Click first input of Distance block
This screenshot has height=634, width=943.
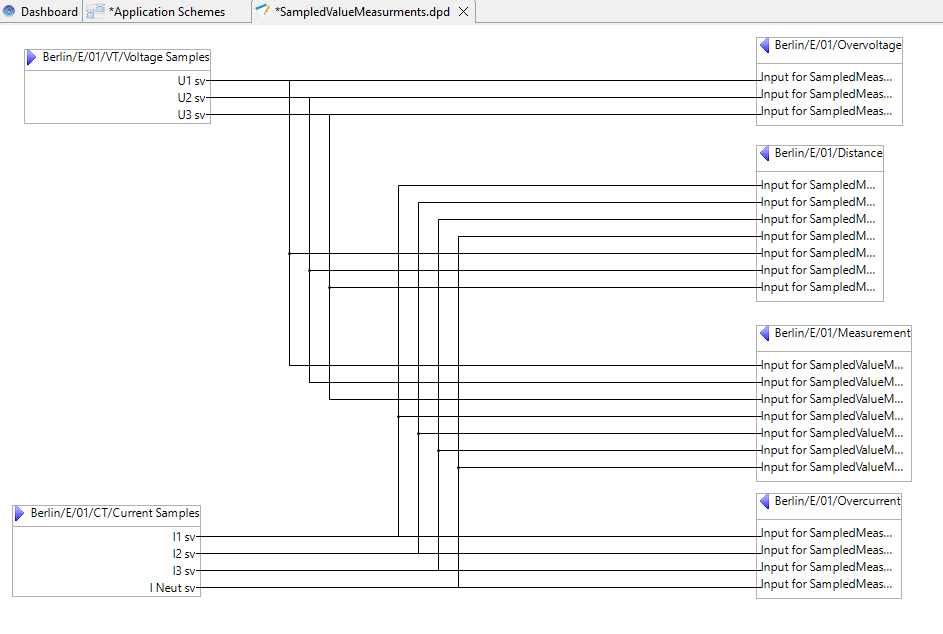[x=818, y=185]
